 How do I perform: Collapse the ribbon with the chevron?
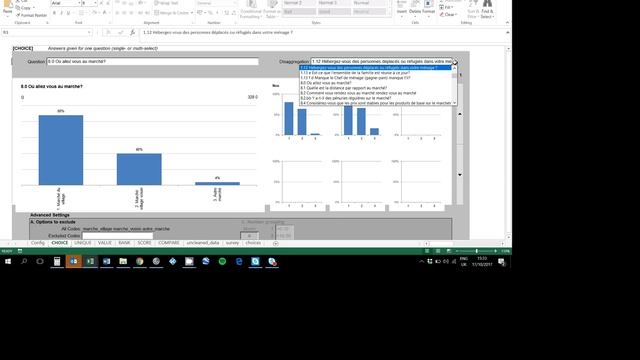(507, 23)
